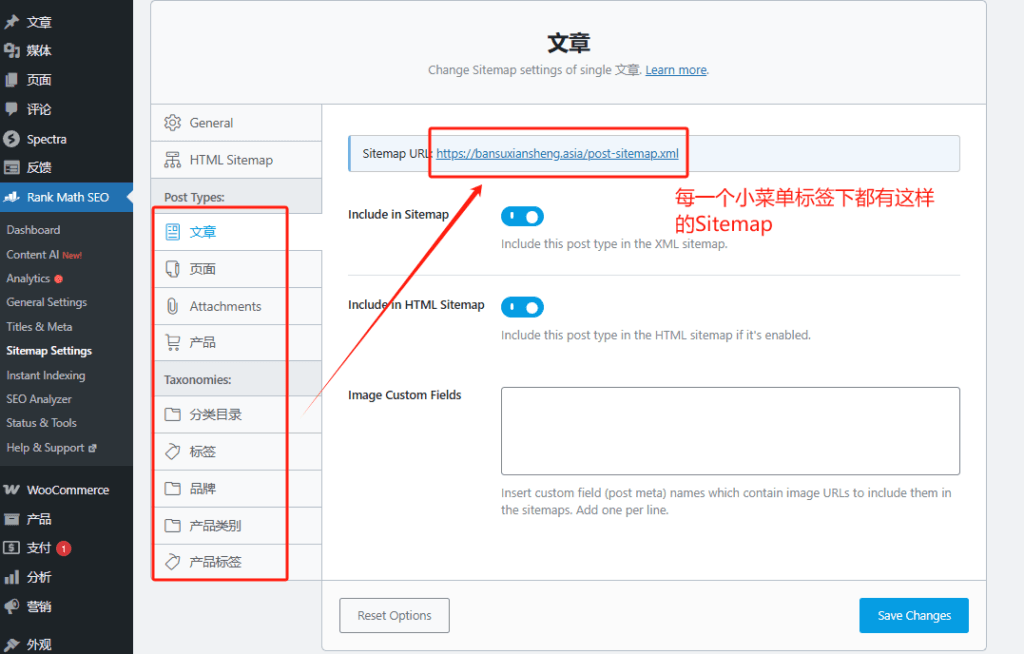
Task: Open SEO Analyzer submenu item
Action: (39, 399)
